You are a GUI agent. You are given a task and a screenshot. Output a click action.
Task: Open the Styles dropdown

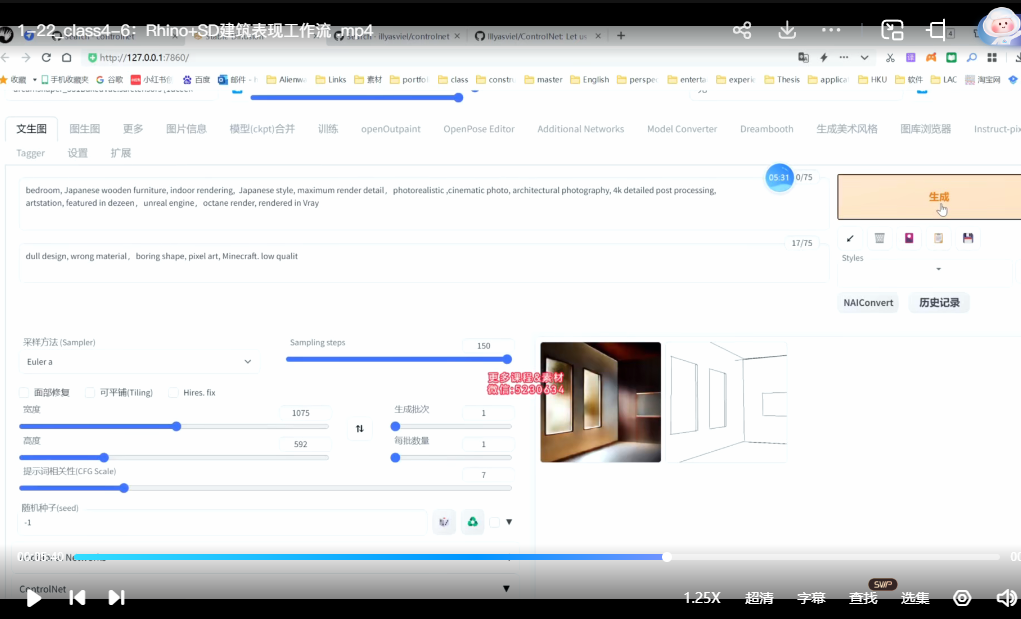tap(925, 269)
